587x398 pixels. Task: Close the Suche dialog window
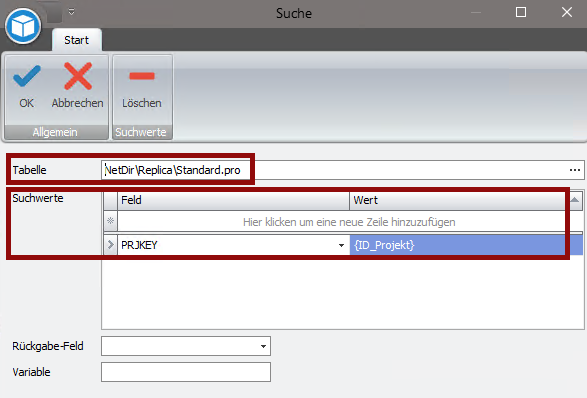pos(567,12)
